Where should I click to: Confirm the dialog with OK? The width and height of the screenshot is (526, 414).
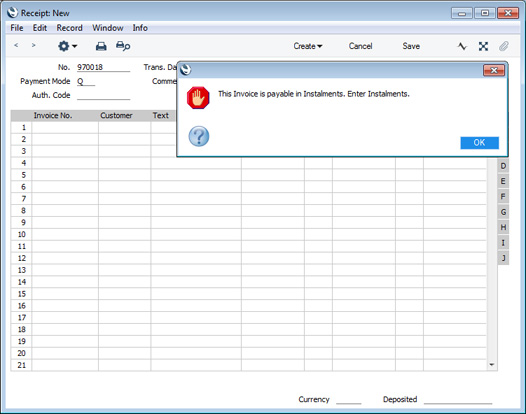pyautogui.click(x=479, y=143)
